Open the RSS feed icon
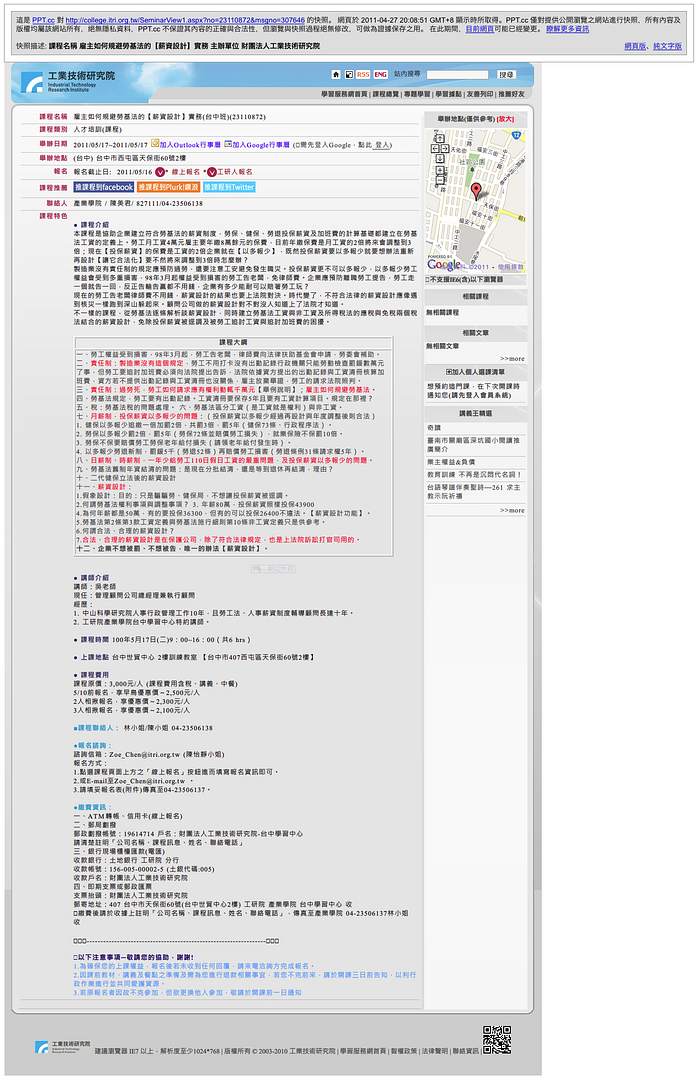Image resolution: width=698 pixels, height=1080 pixels. [363, 75]
